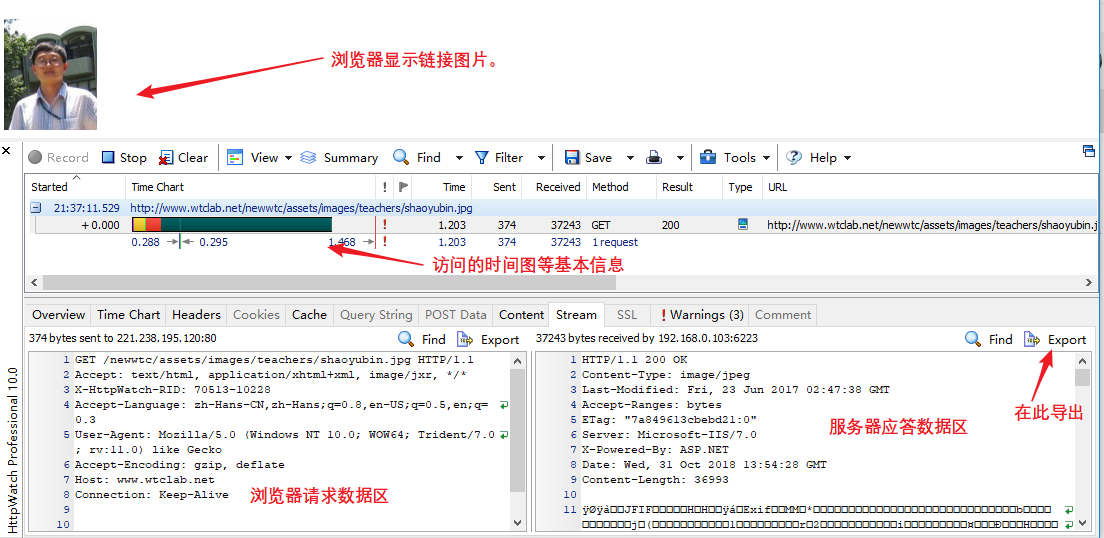The width and height of the screenshot is (1104, 538).
Task: Clear the request log with Clear
Action: (183, 158)
